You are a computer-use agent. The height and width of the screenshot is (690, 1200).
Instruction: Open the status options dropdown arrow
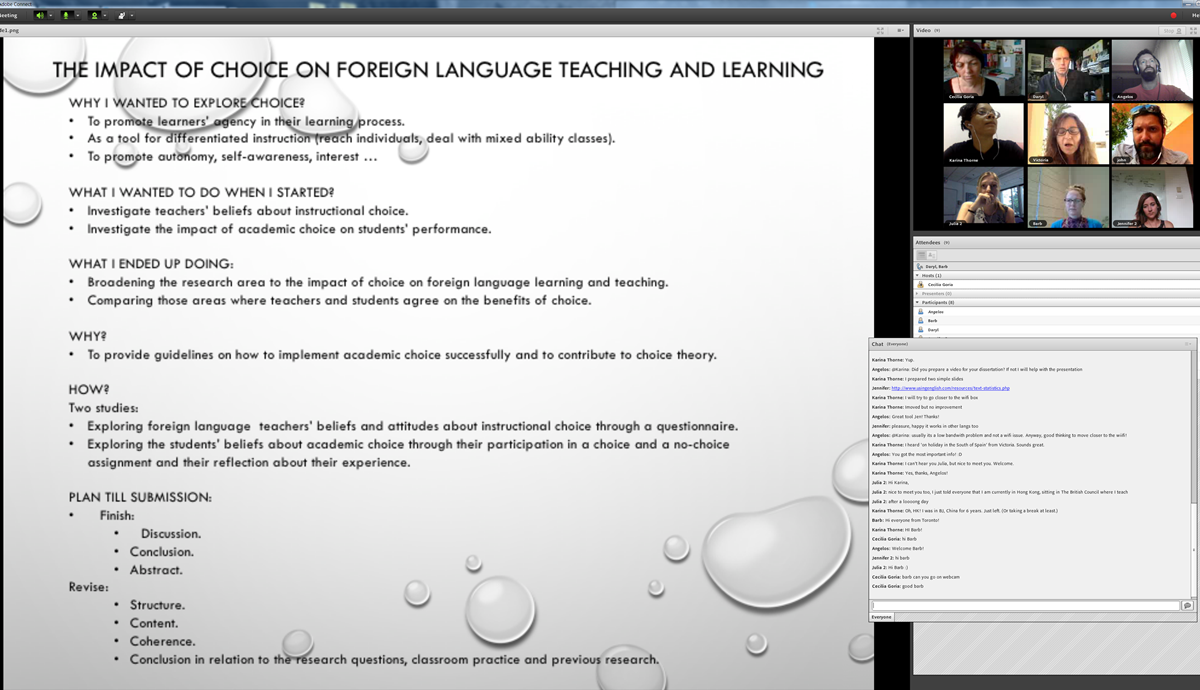[x=132, y=15]
